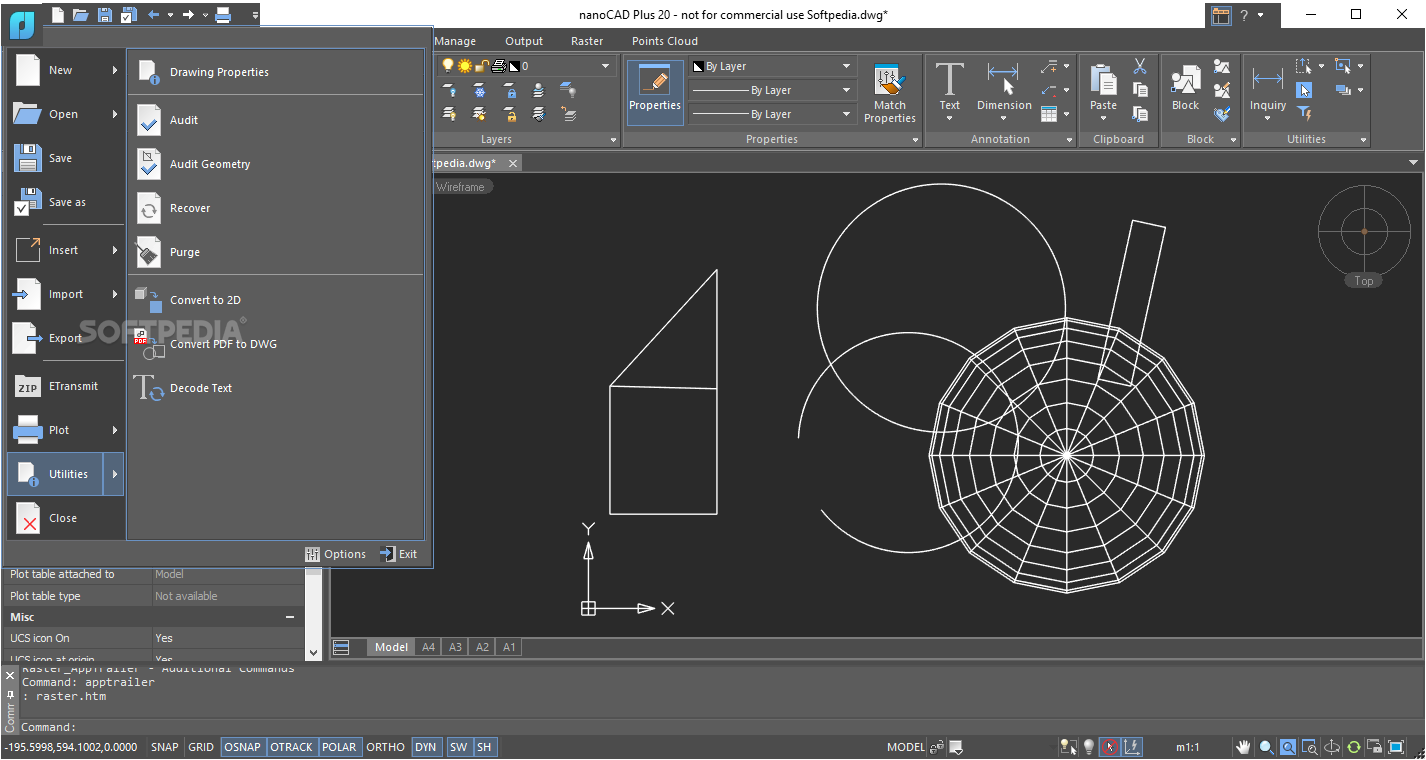Image resolution: width=1426 pixels, height=760 pixels.
Task: Expand the Text tool dropdown arrow
Action: (949, 119)
